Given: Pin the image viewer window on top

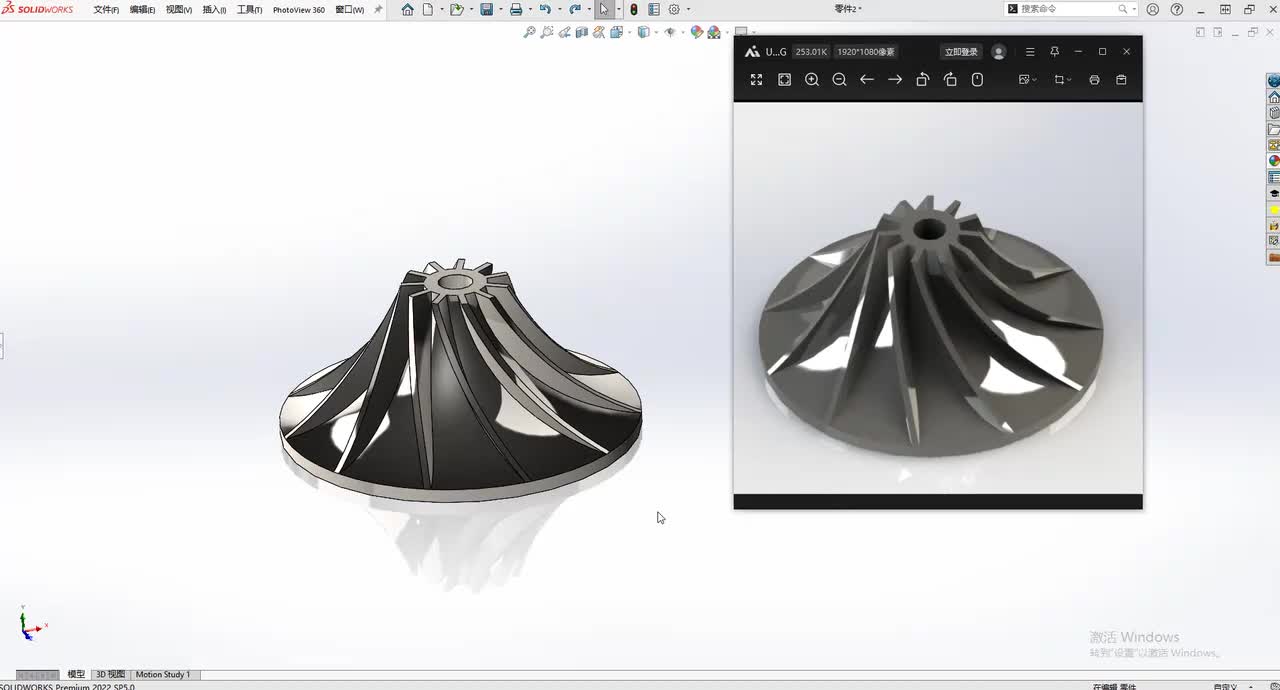Looking at the screenshot, I should coord(1054,52).
